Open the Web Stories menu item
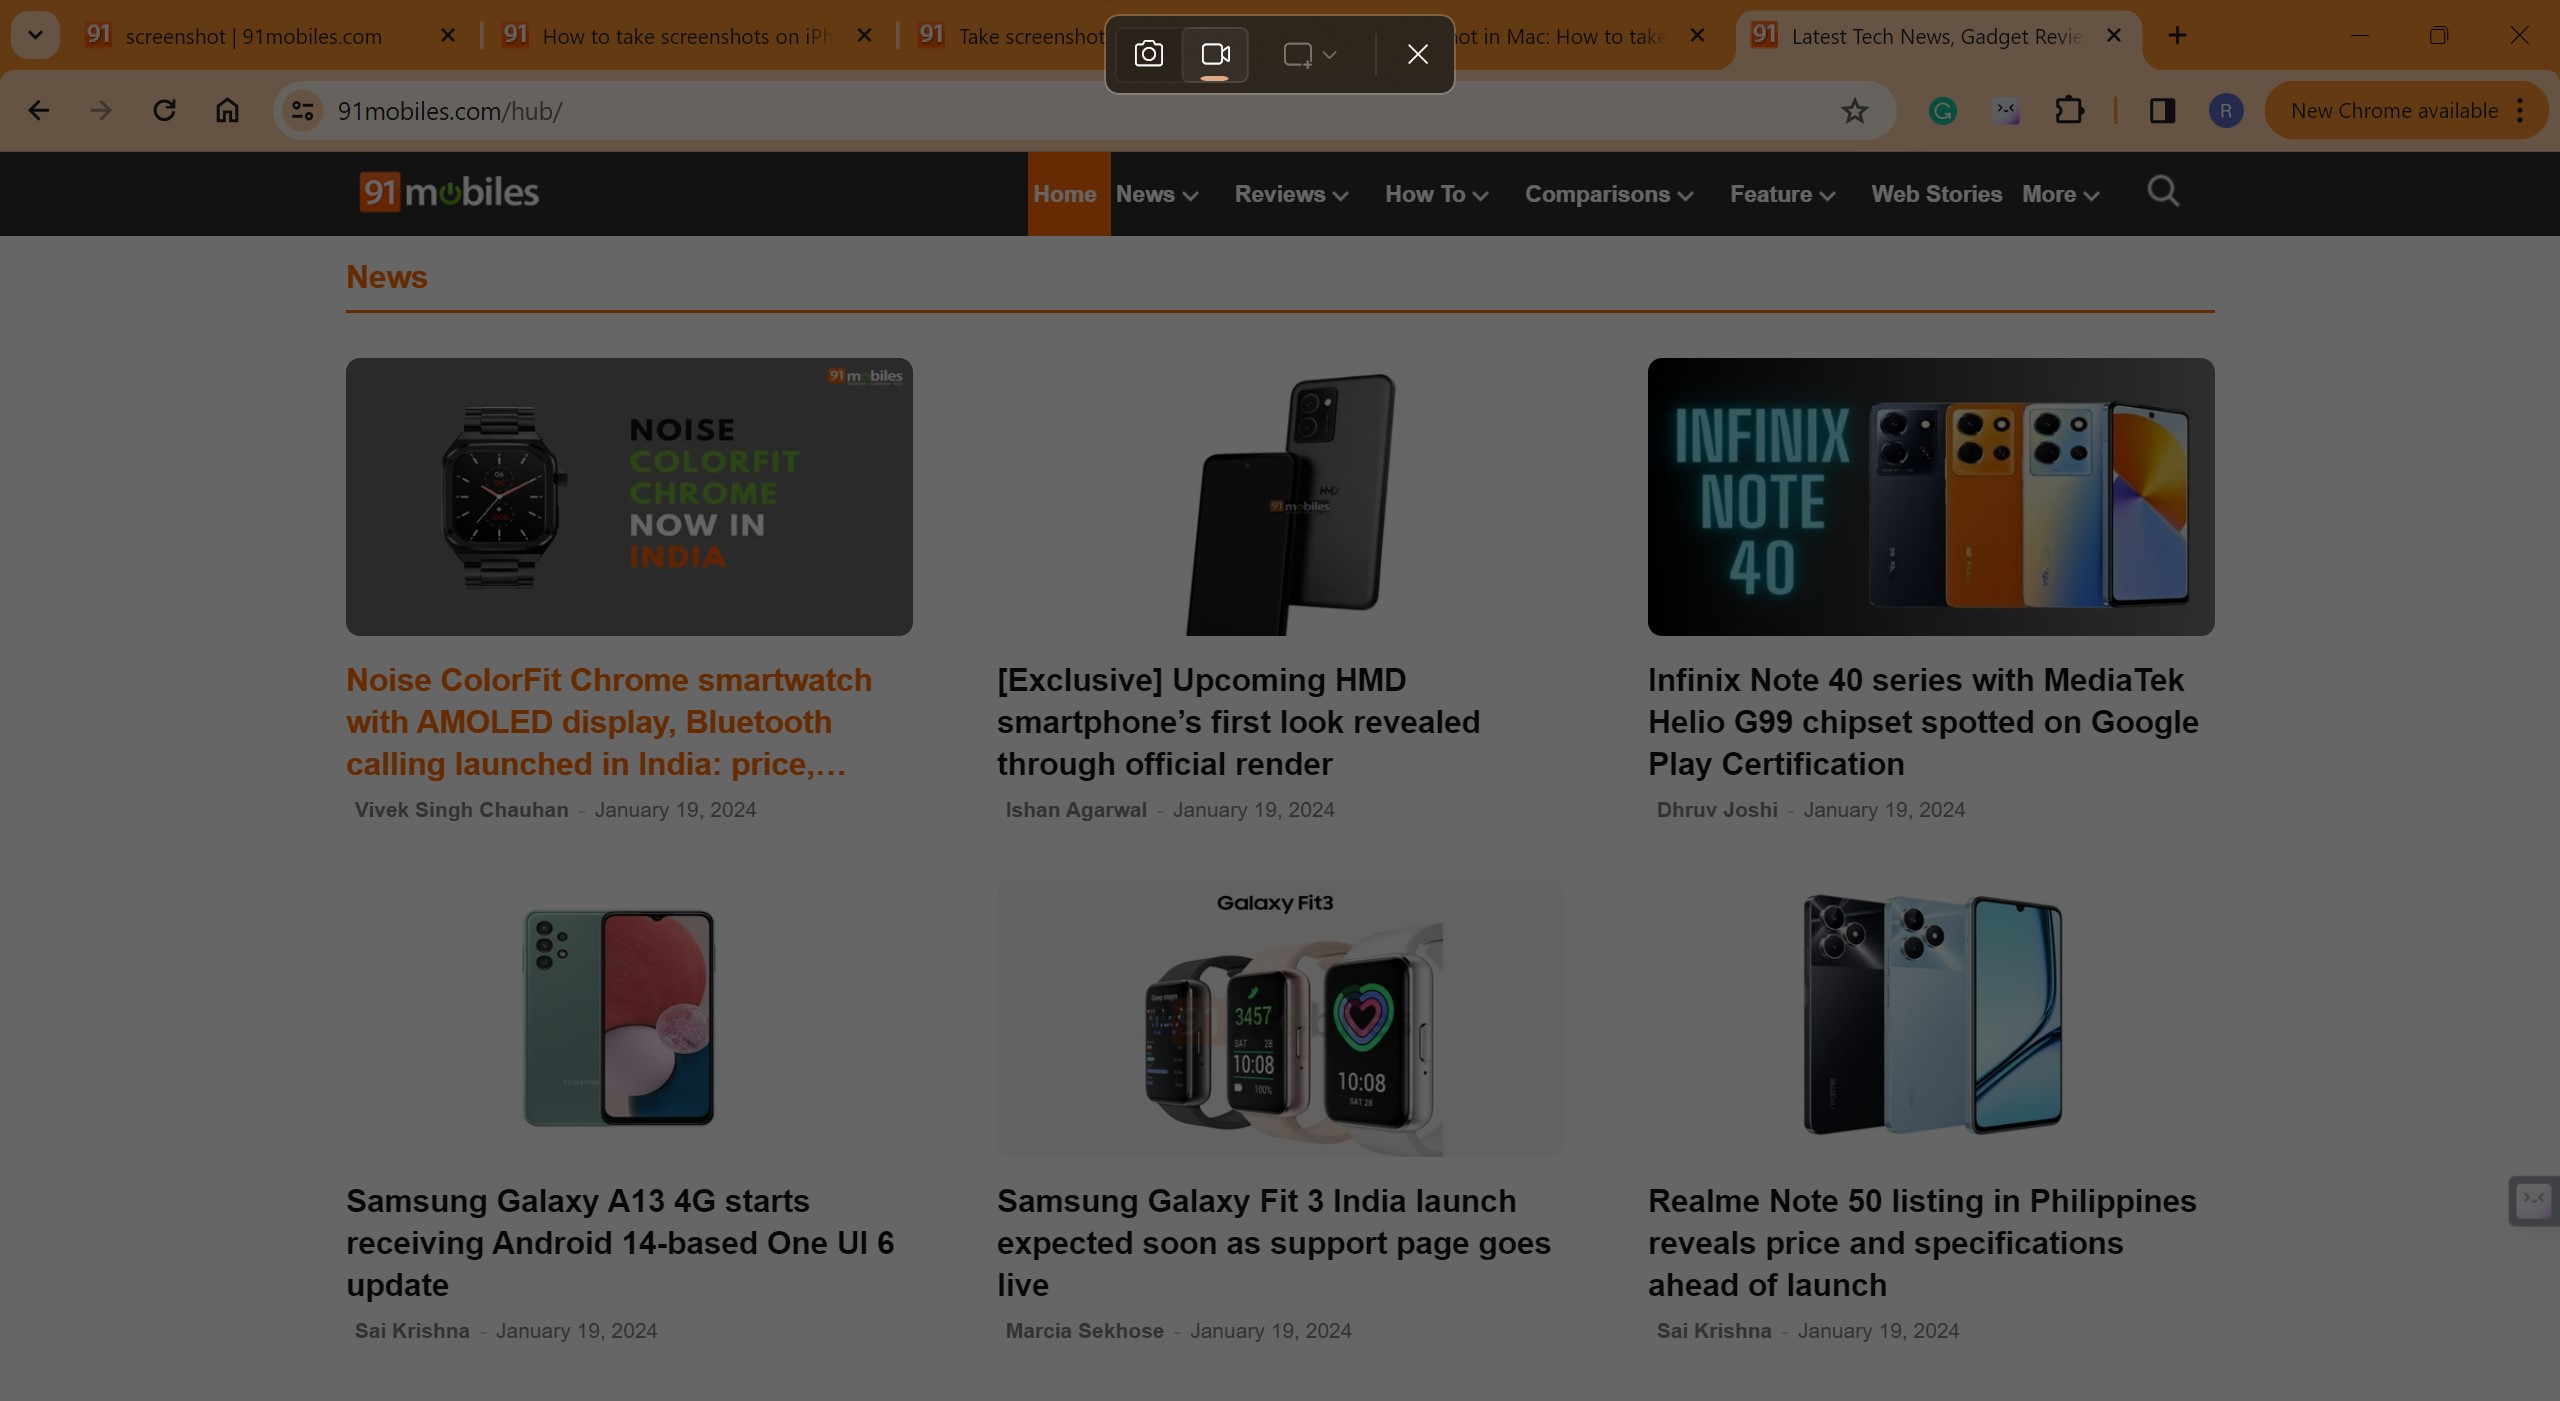Viewport: 2560px width, 1401px height. (1936, 194)
